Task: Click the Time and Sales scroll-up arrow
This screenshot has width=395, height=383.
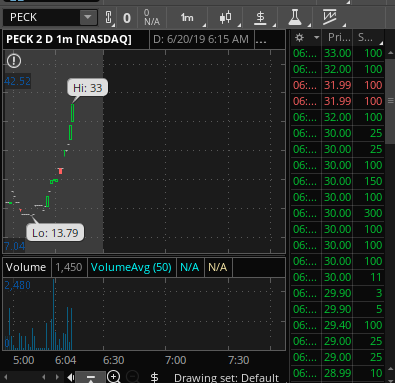Action: (x=390, y=53)
